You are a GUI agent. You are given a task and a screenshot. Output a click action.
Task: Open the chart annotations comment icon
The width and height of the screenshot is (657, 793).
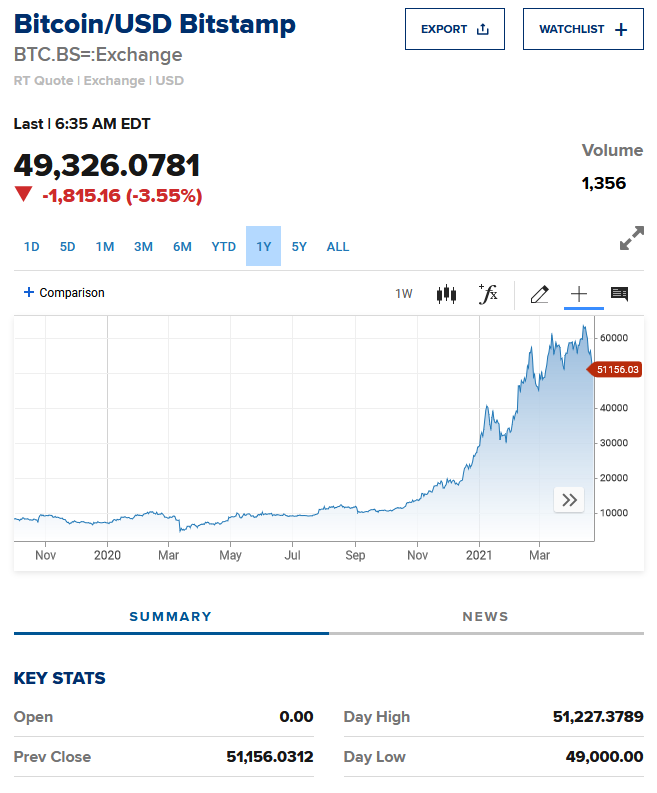click(619, 294)
